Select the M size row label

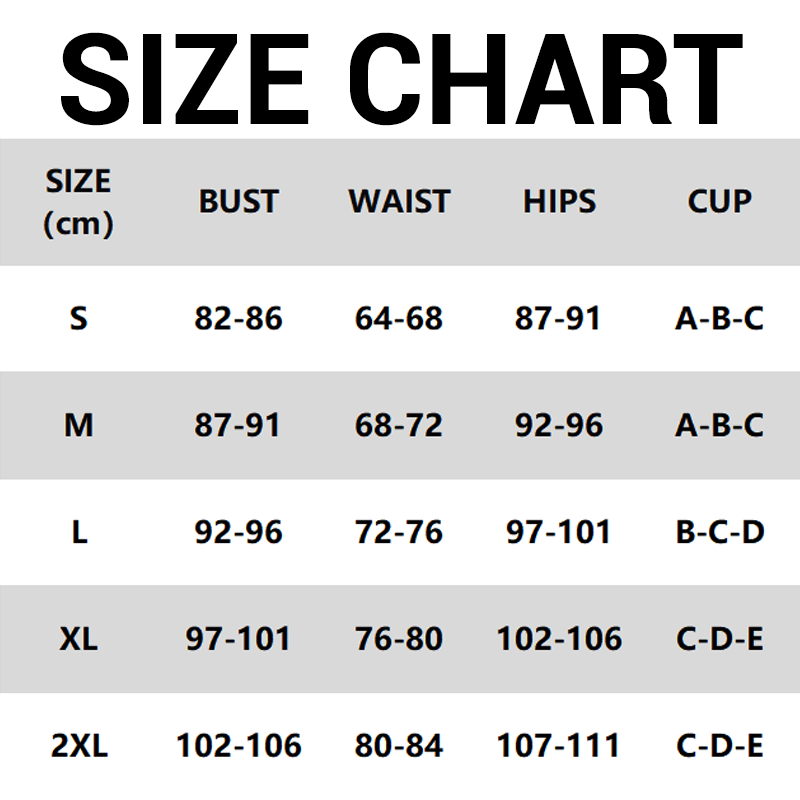(79, 426)
